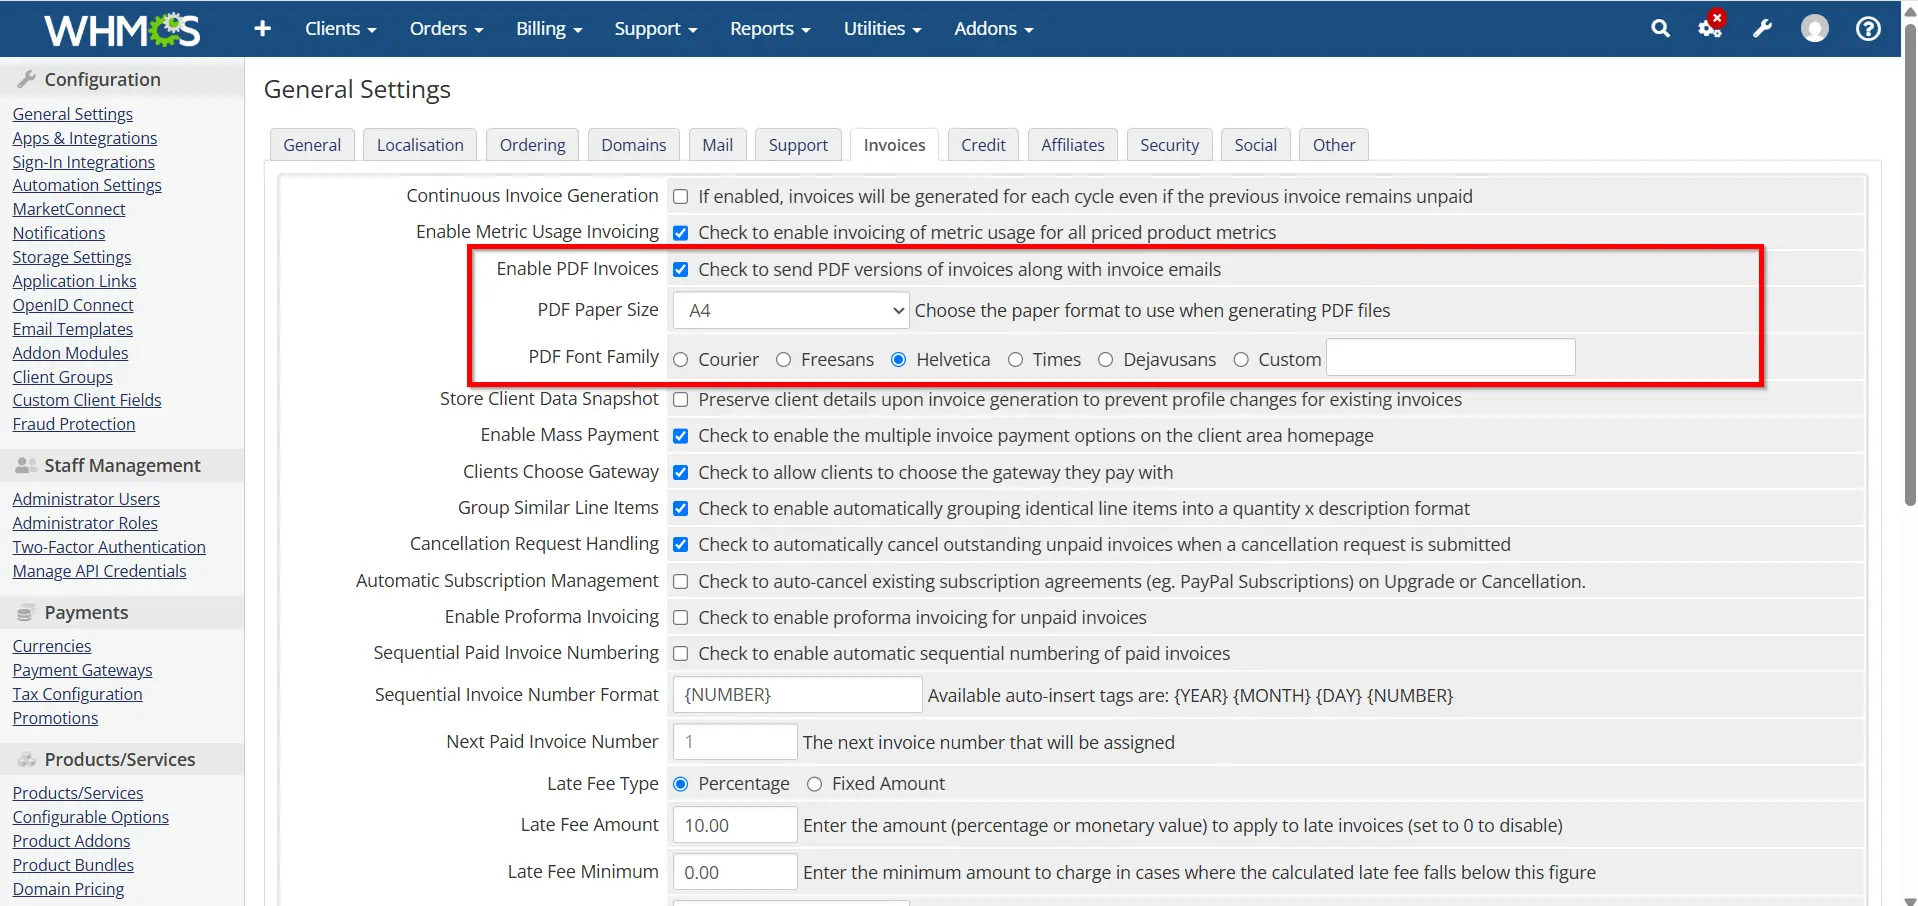Viewport: 1918px width, 906px height.
Task: Click the Late Fee Minimum field
Action: 735,872
